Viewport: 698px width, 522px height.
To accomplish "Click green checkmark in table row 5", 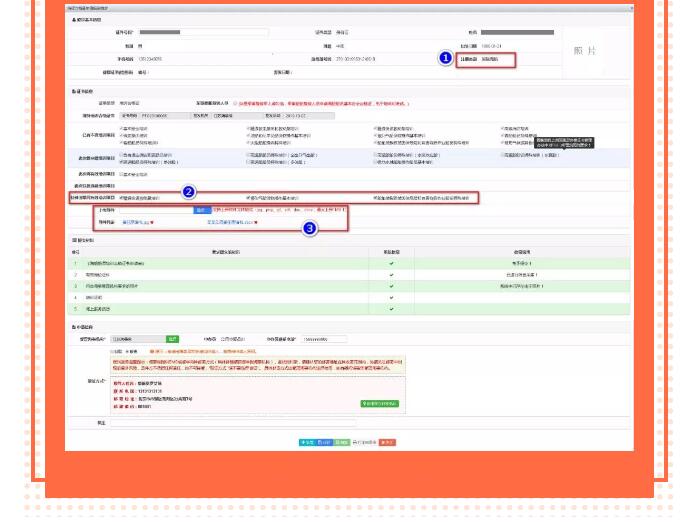I will click(391, 308).
